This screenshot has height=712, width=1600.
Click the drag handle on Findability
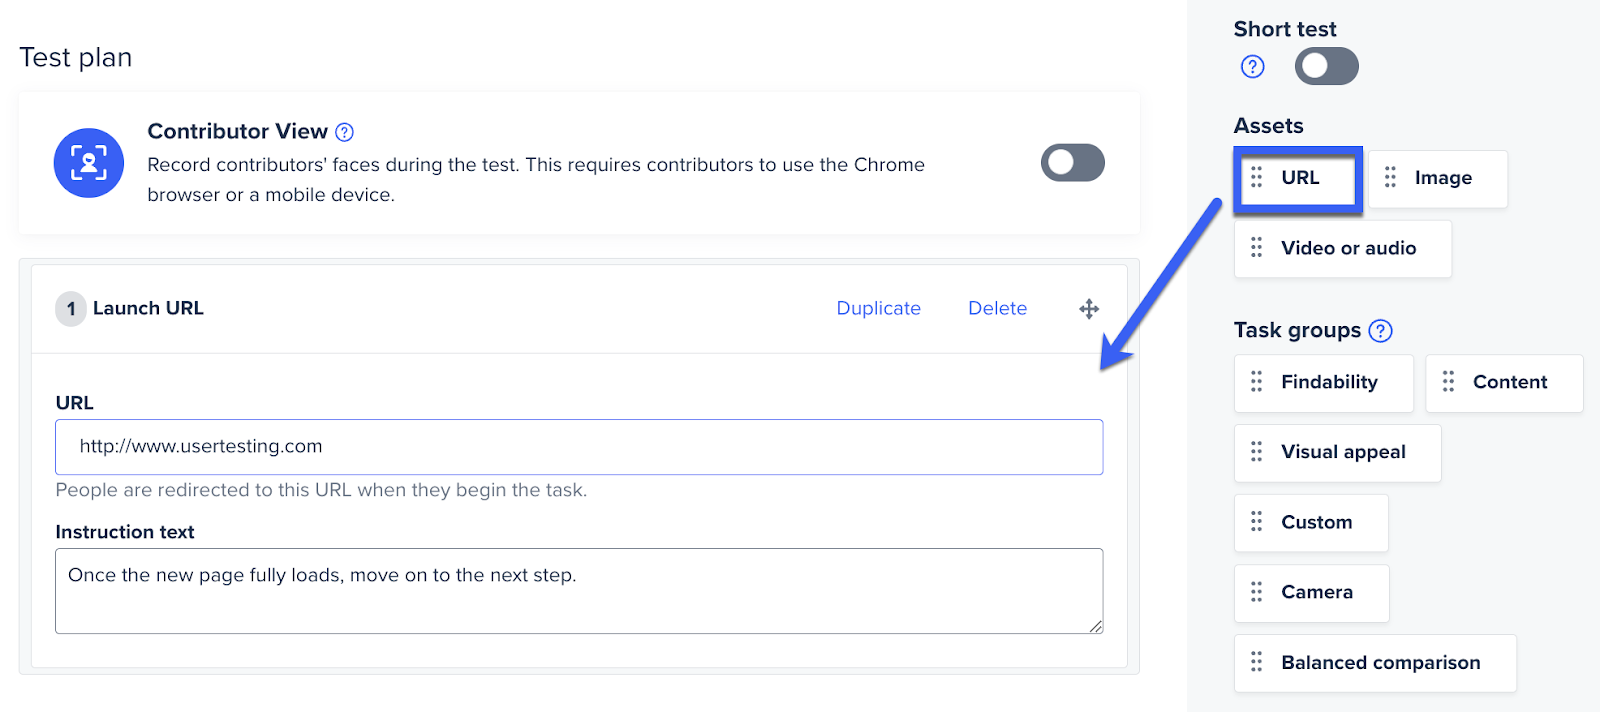click(1257, 382)
